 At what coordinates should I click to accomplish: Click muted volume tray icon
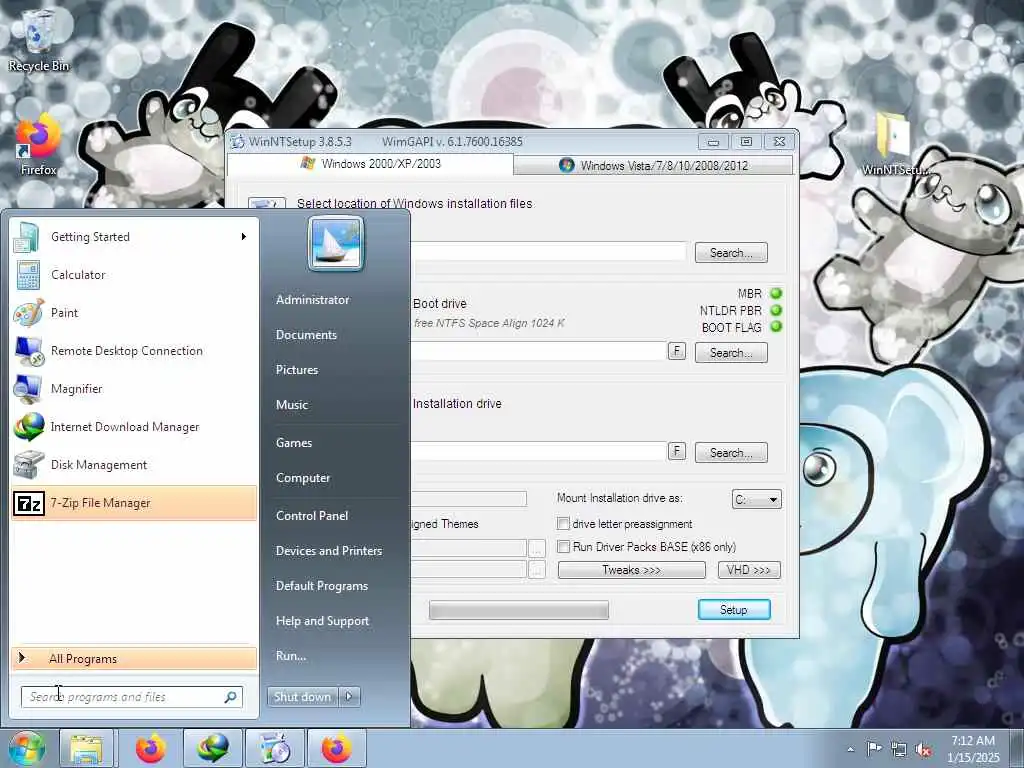point(923,750)
